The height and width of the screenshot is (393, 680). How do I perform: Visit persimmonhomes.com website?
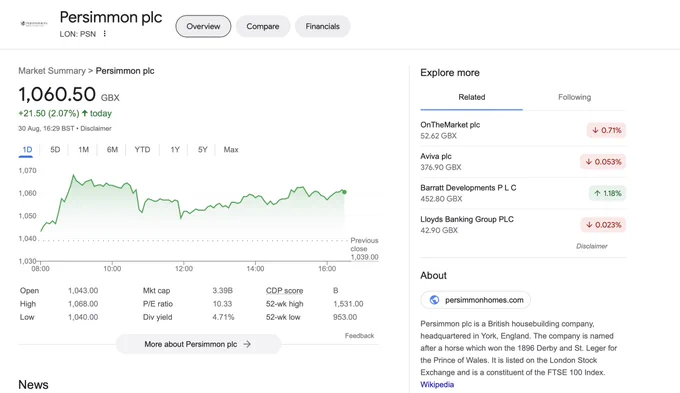click(475, 300)
